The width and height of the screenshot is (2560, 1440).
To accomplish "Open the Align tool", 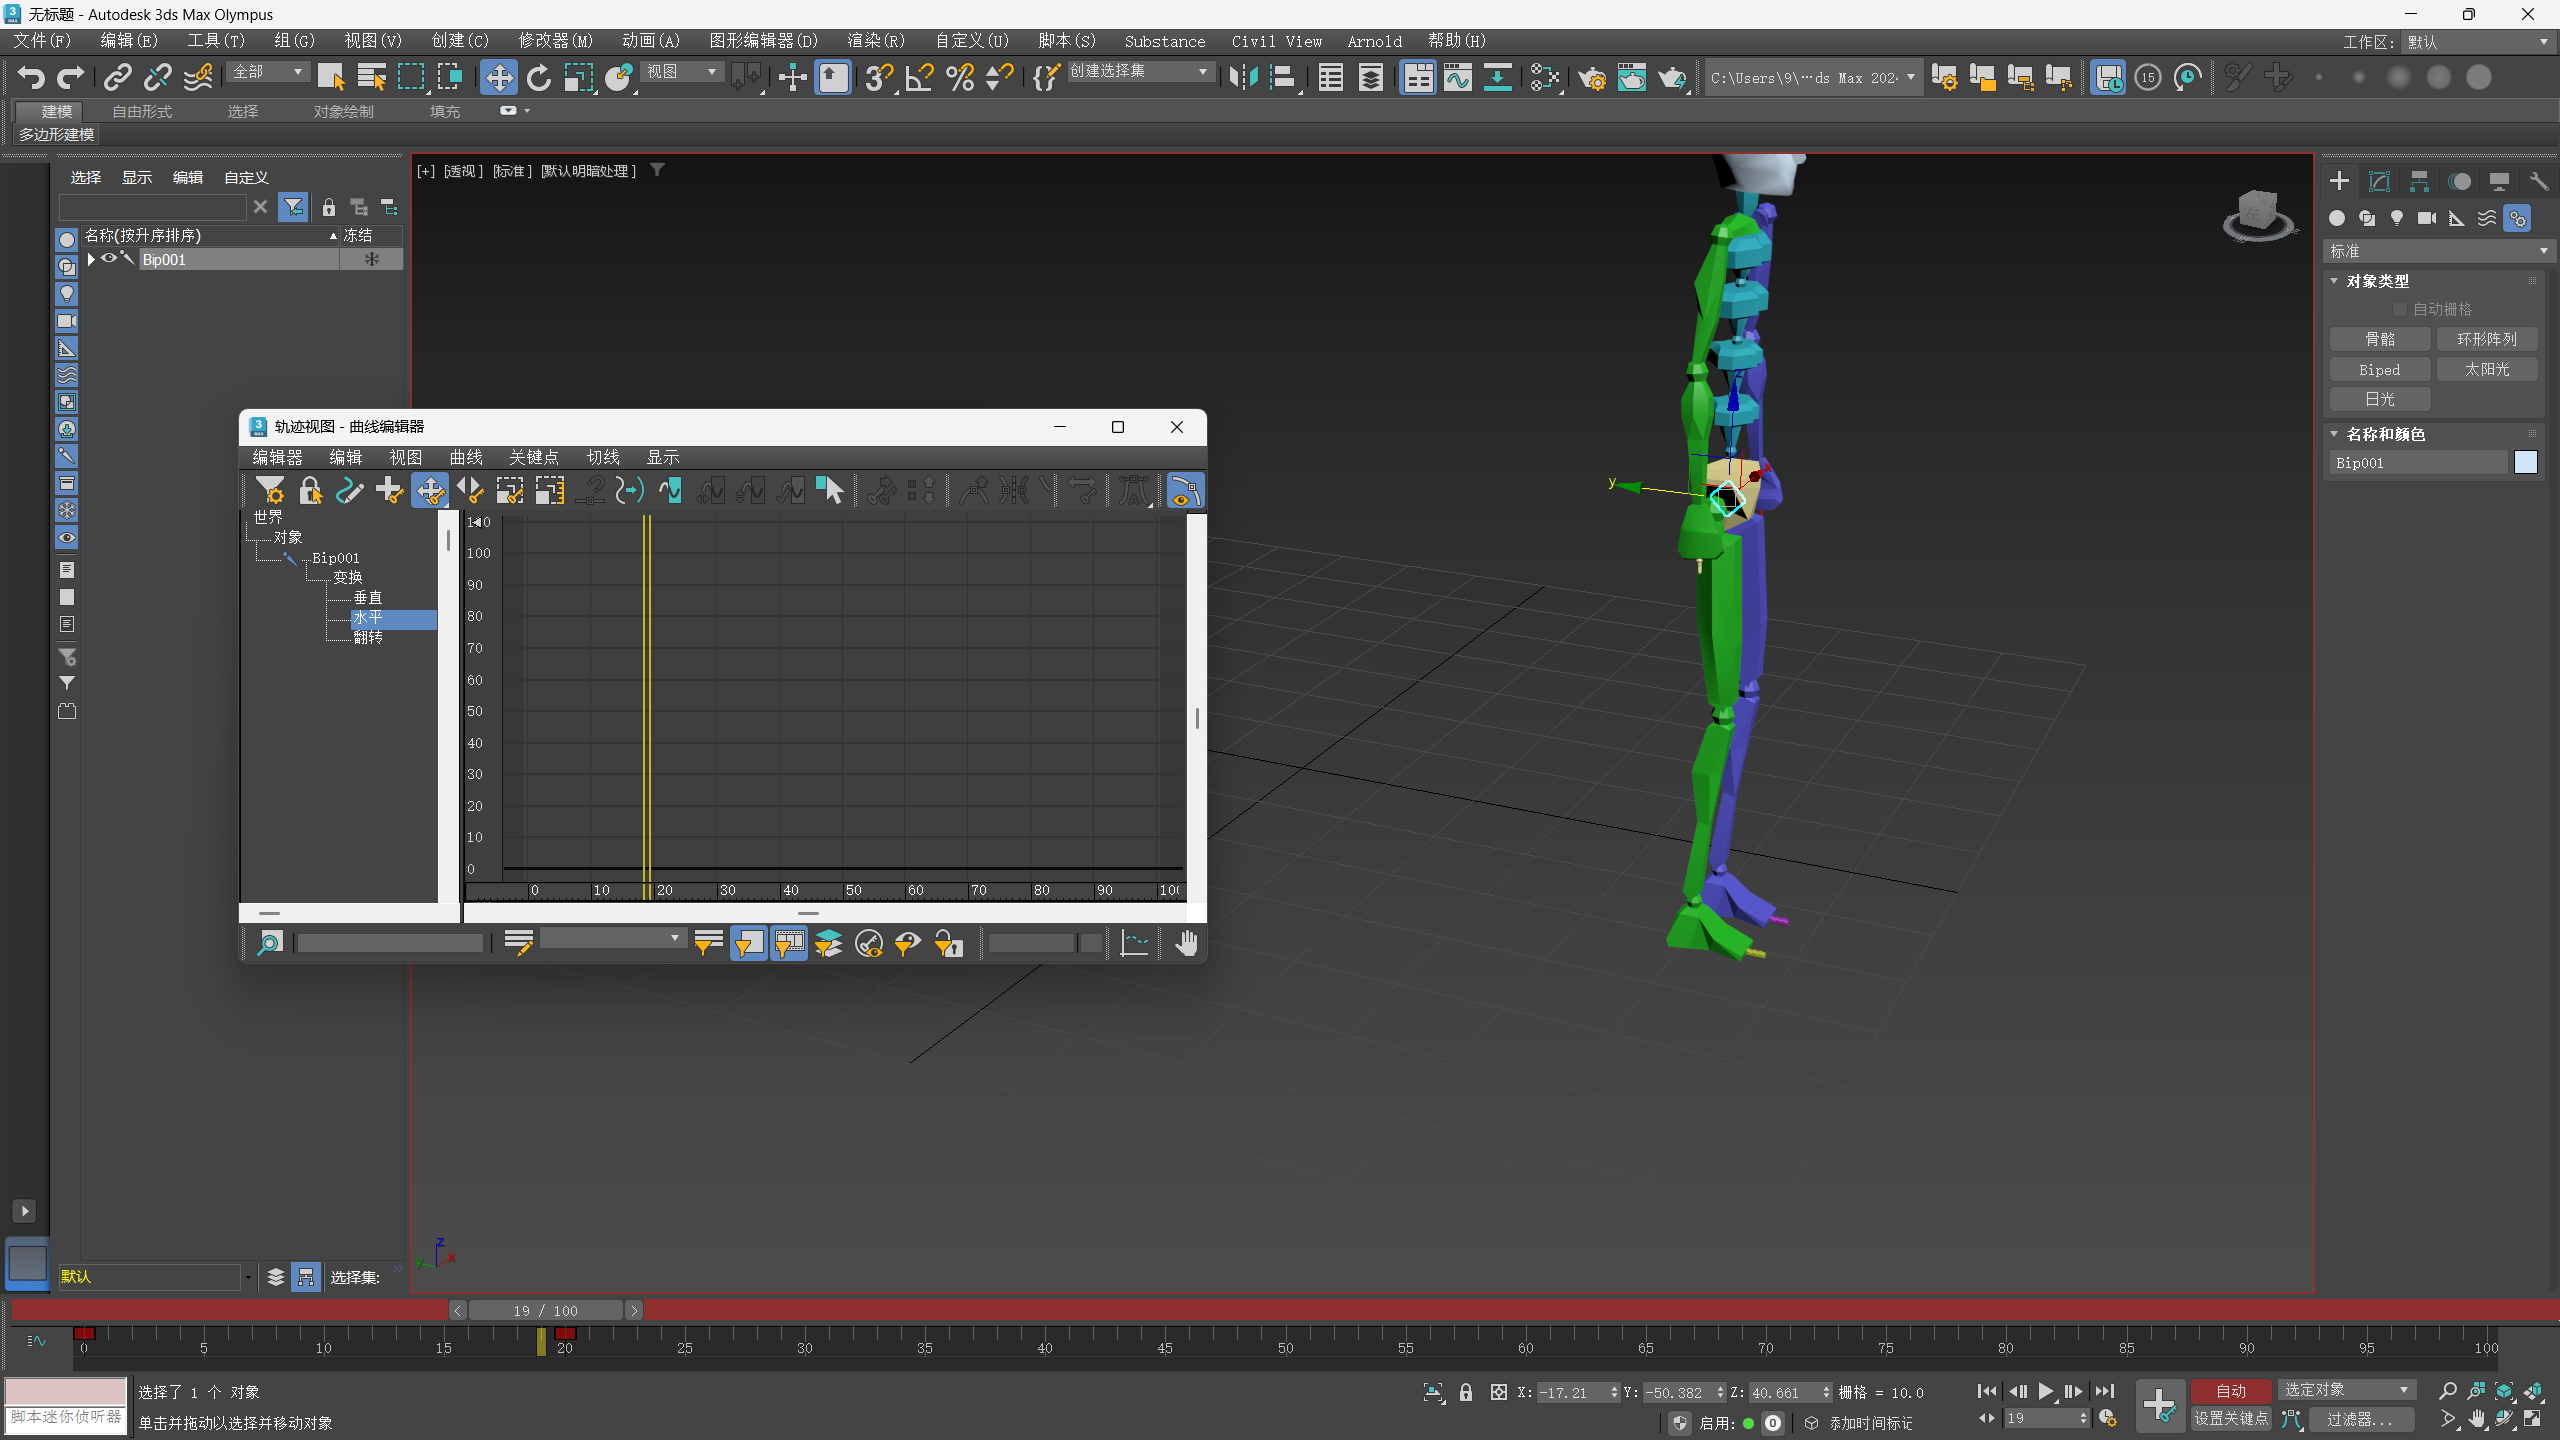I will tap(1283, 77).
